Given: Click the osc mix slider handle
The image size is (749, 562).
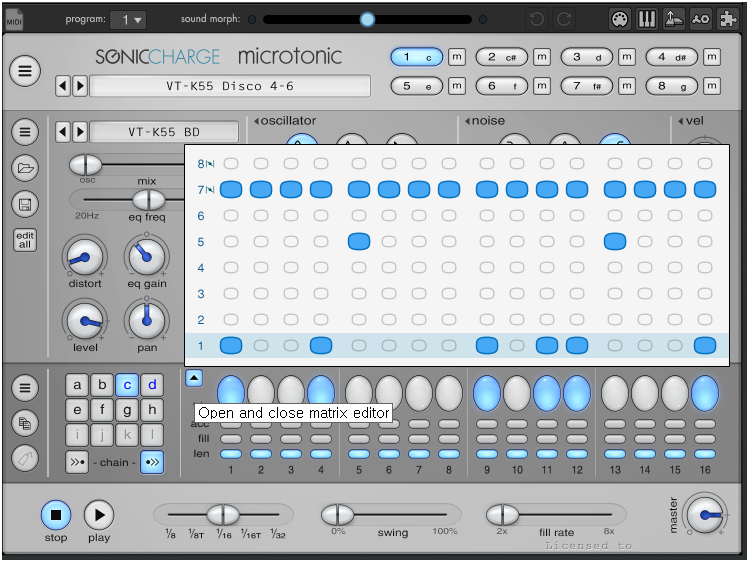Looking at the screenshot, I should (x=86, y=165).
